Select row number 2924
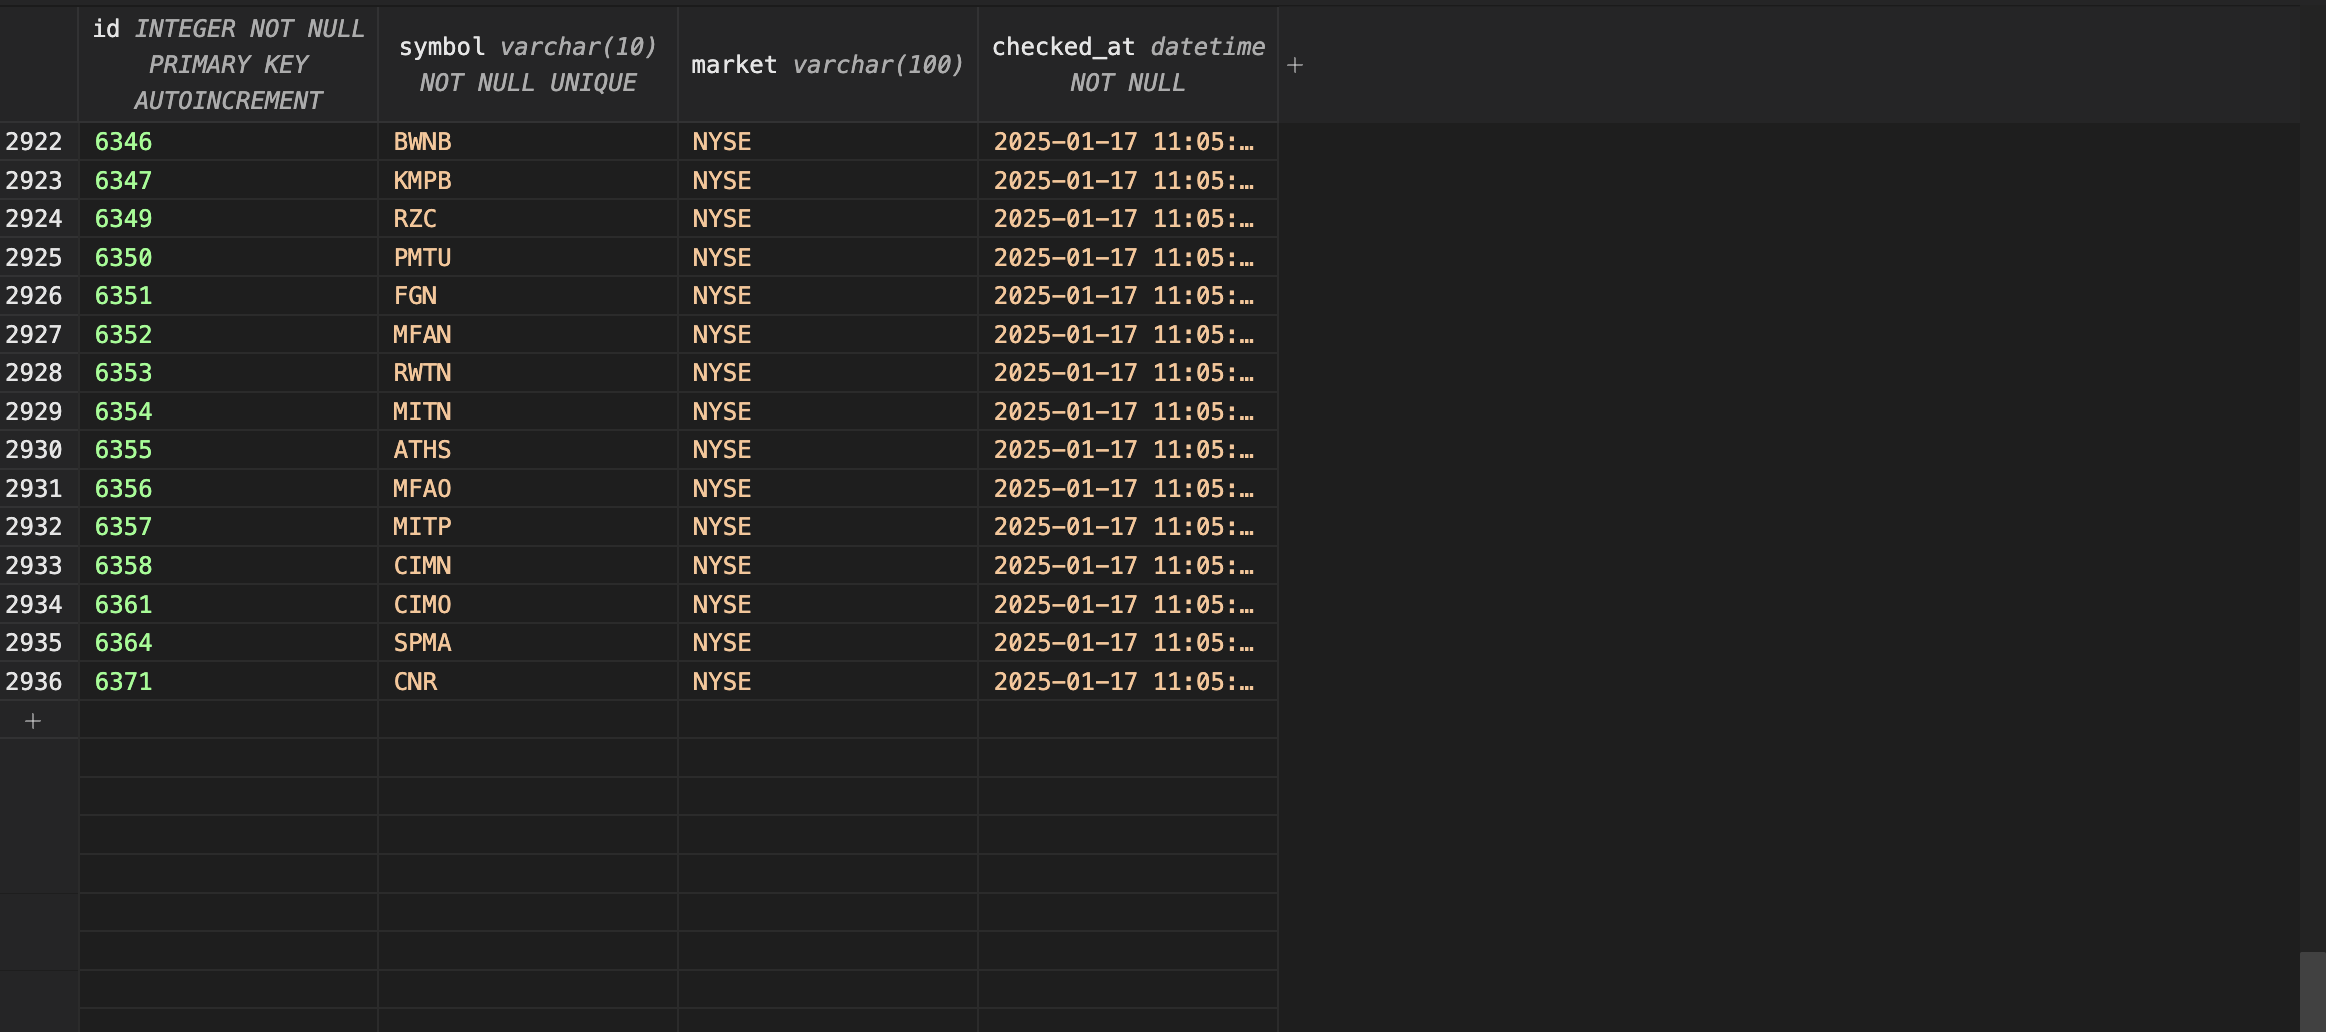Viewport: 2326px width, 1032px height. point(39,219)
